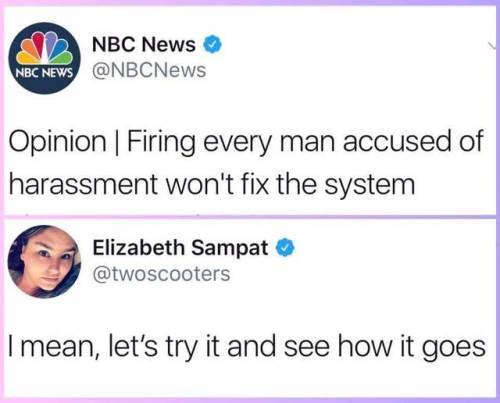The width and height of the screenshot is (500, 403).
Task: Click Elizabeth Sampat's verified checkmark badge
Action: pyautogui.click(x=285, y=248)
